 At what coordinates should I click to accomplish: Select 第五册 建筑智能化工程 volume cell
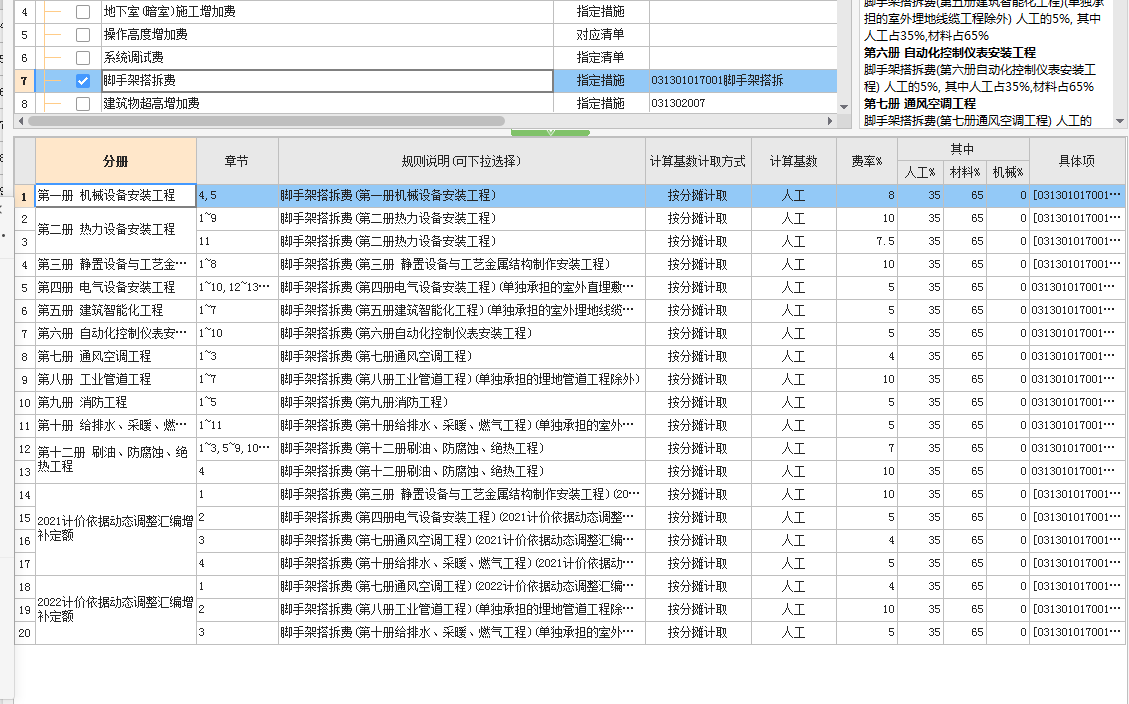coord(115,310)
